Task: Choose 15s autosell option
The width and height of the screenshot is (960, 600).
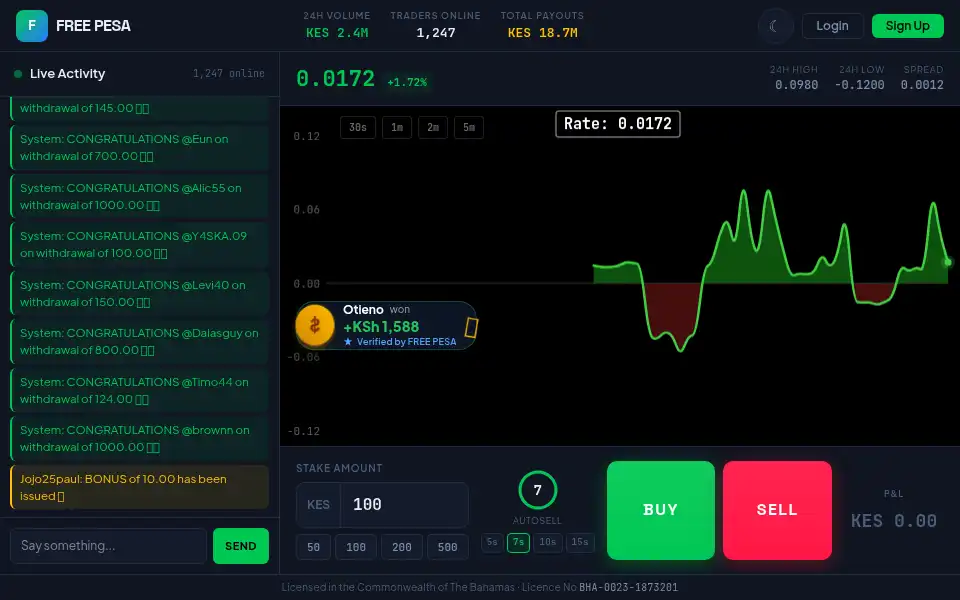Action: pos(580,542)
